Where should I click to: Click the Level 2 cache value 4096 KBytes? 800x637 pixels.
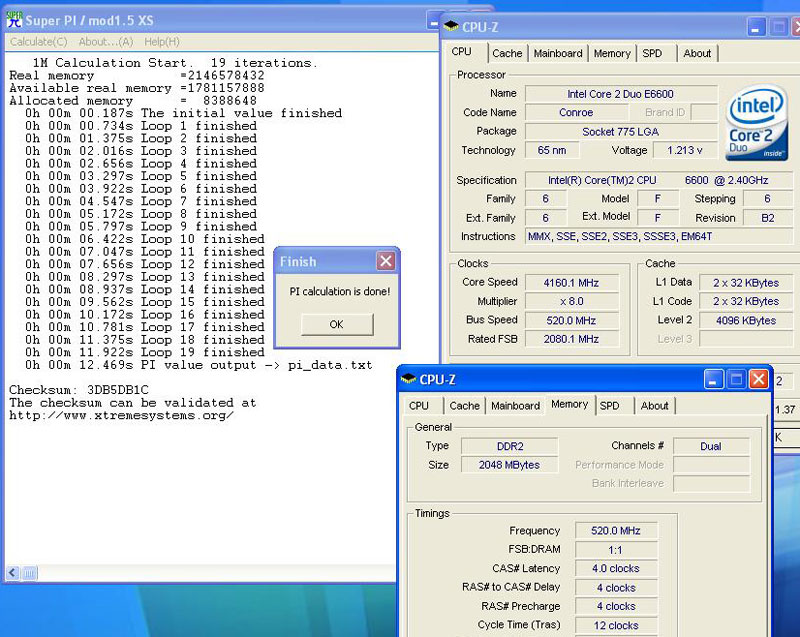[746, 320]
